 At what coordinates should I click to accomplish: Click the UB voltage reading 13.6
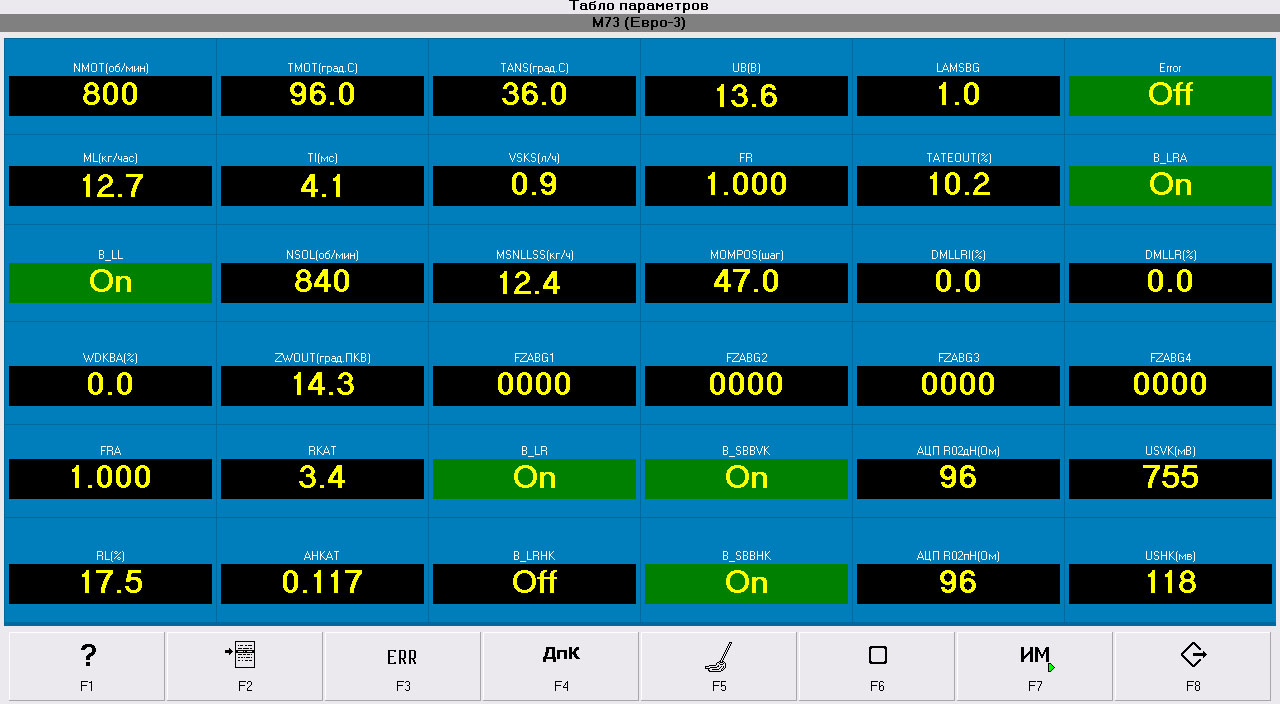746,96
